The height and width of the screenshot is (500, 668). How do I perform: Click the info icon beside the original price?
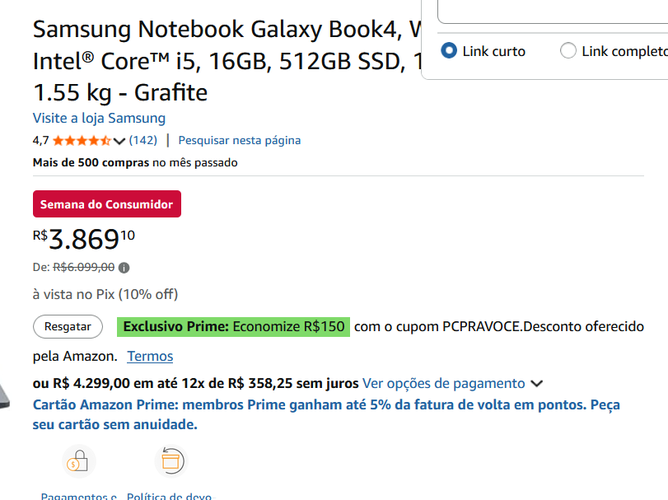coord(124,268)
